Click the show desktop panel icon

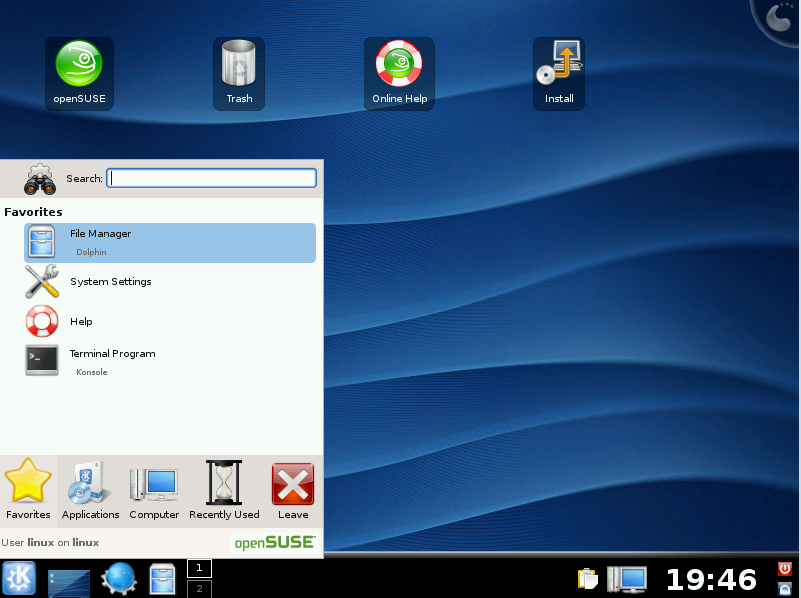click(69, 582)
